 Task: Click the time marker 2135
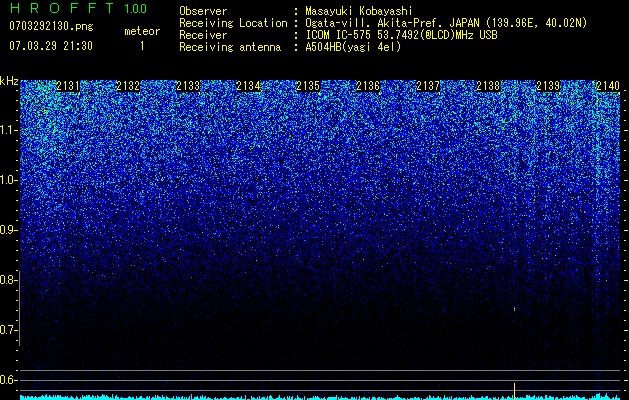click(x=308, y=86)
